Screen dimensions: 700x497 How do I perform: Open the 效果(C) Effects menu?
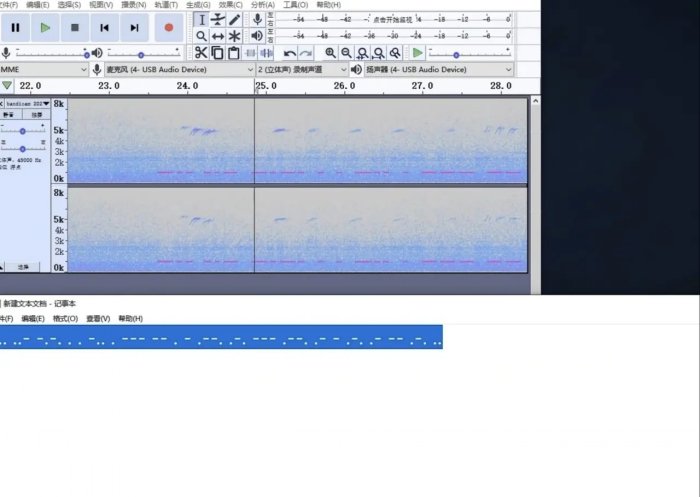pos(230,5)
